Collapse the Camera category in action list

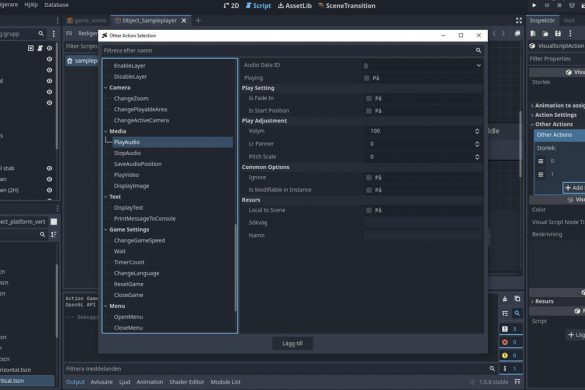point(106,88)
